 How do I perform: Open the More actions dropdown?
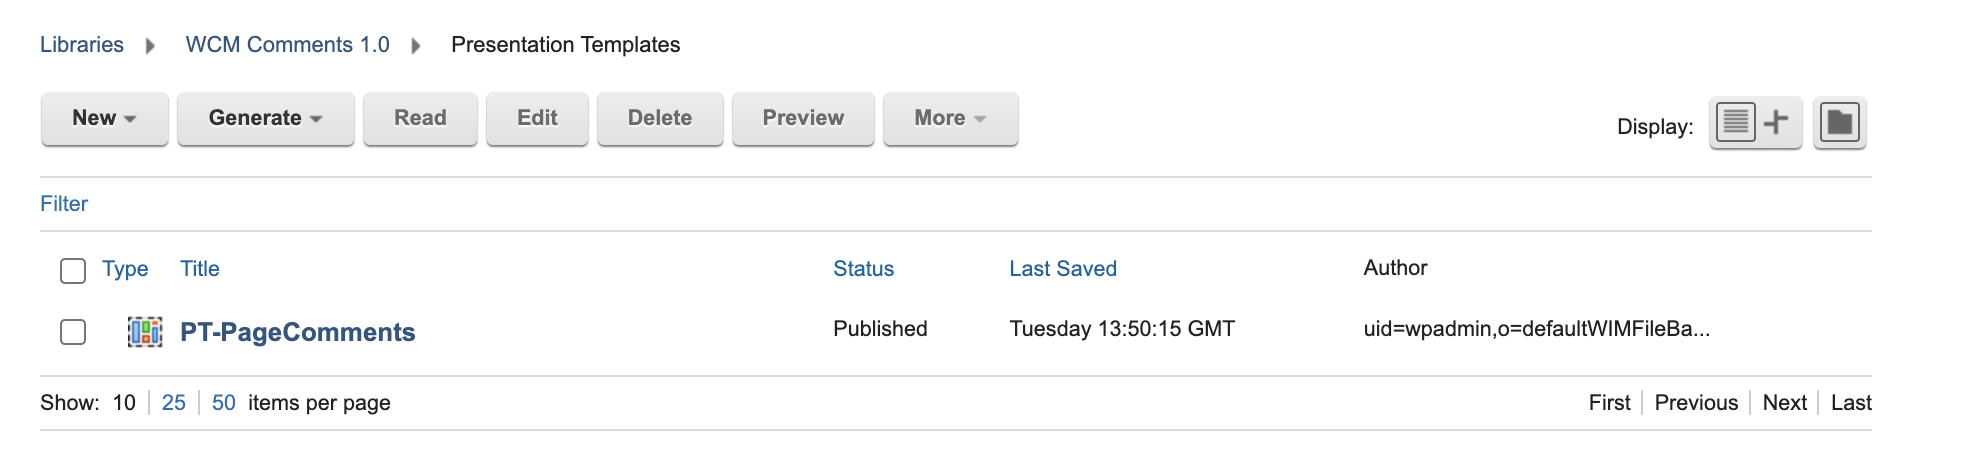[950, 118]
